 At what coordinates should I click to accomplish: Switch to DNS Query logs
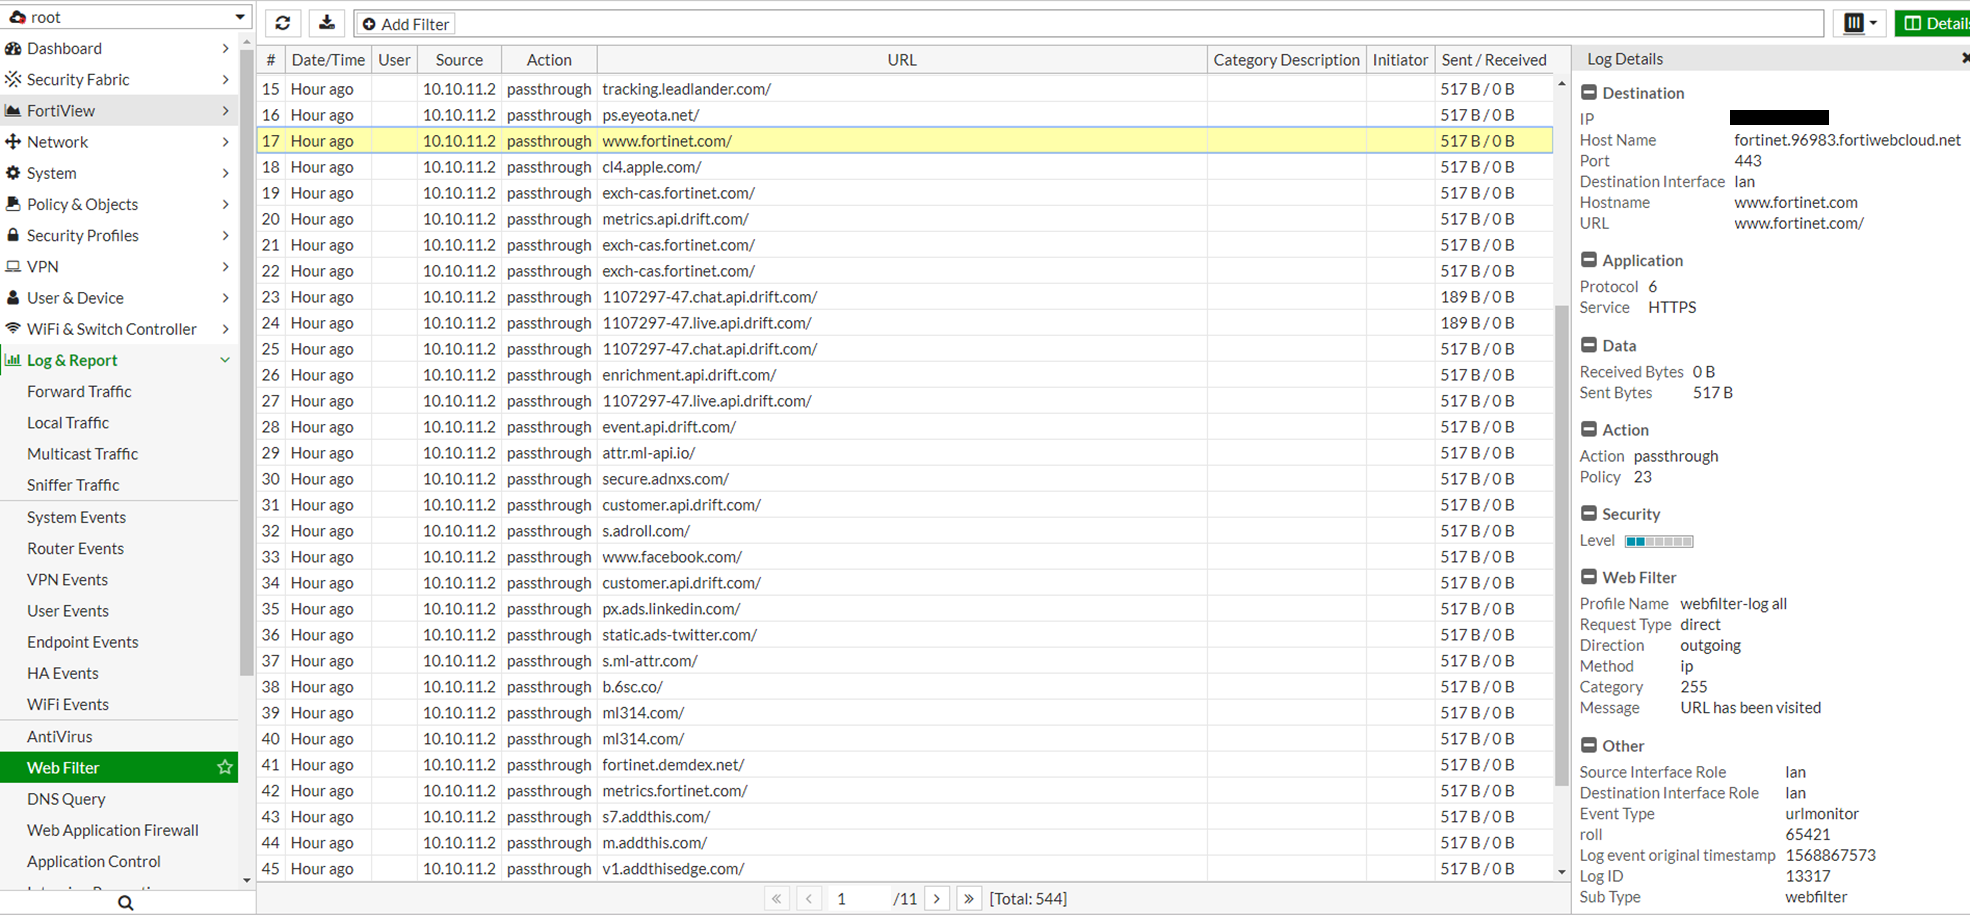pyautogui.click(x=66, y=798)
